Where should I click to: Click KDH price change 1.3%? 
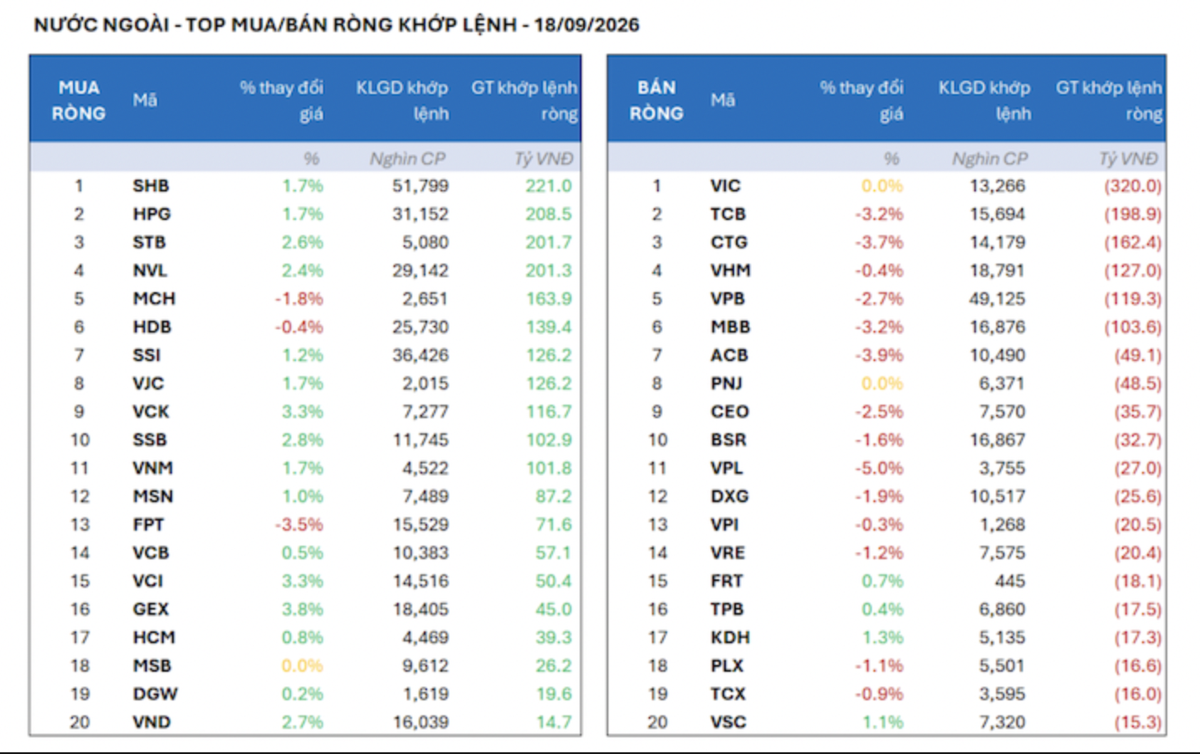[x=884, y=637]
